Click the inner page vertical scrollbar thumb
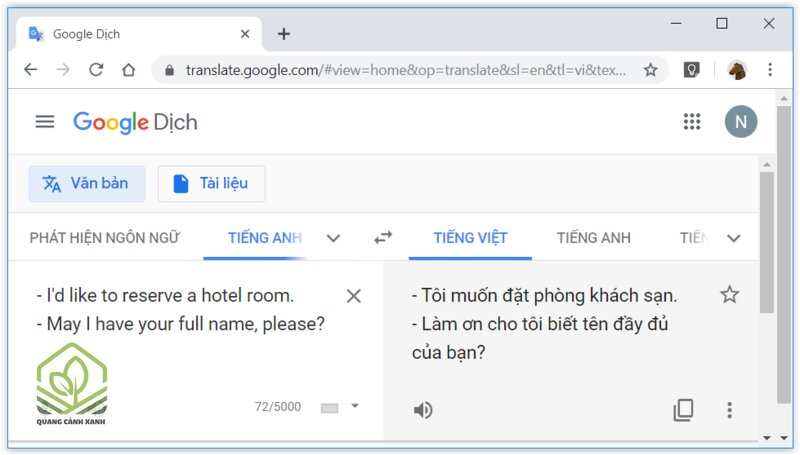This screenshot has width=800, height=455. point(766,242)
